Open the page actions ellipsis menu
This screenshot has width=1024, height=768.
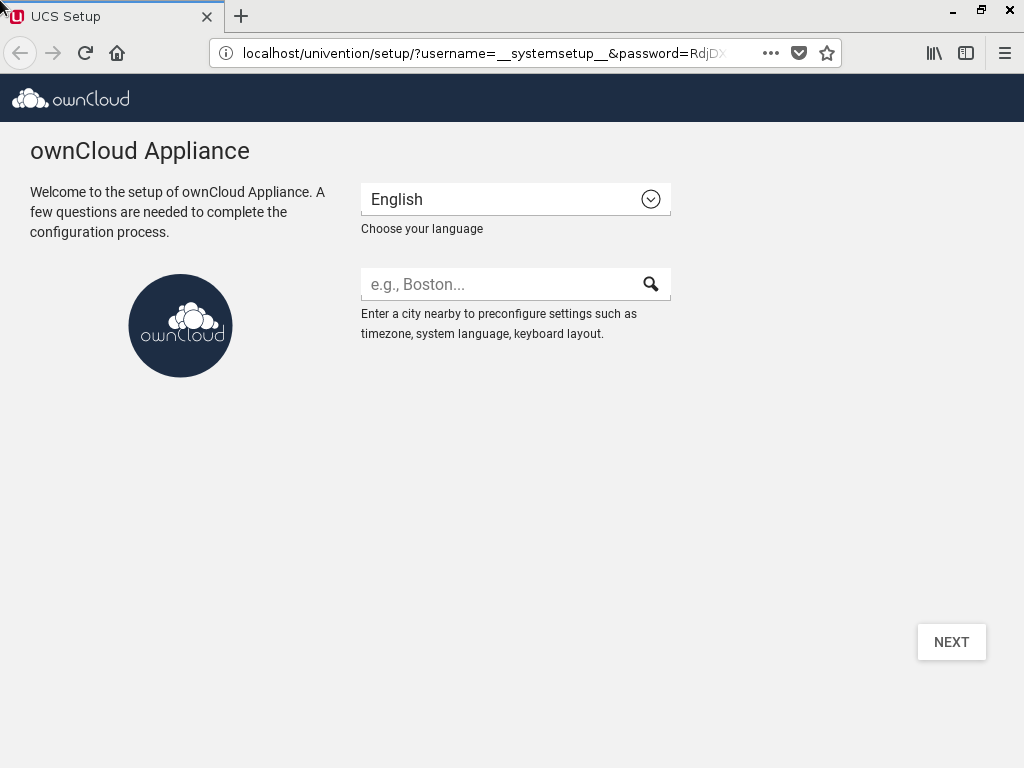click(x=771, y=53)
